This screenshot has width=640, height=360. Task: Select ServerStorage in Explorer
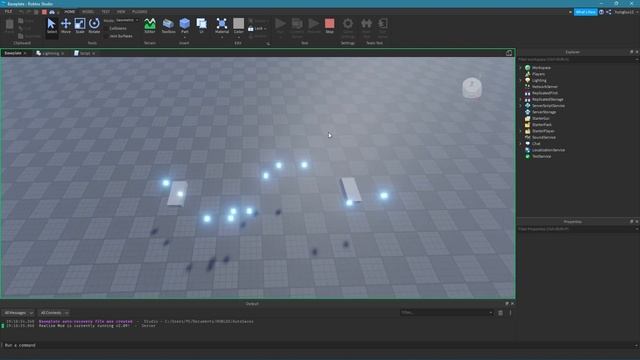pos(544,112)
